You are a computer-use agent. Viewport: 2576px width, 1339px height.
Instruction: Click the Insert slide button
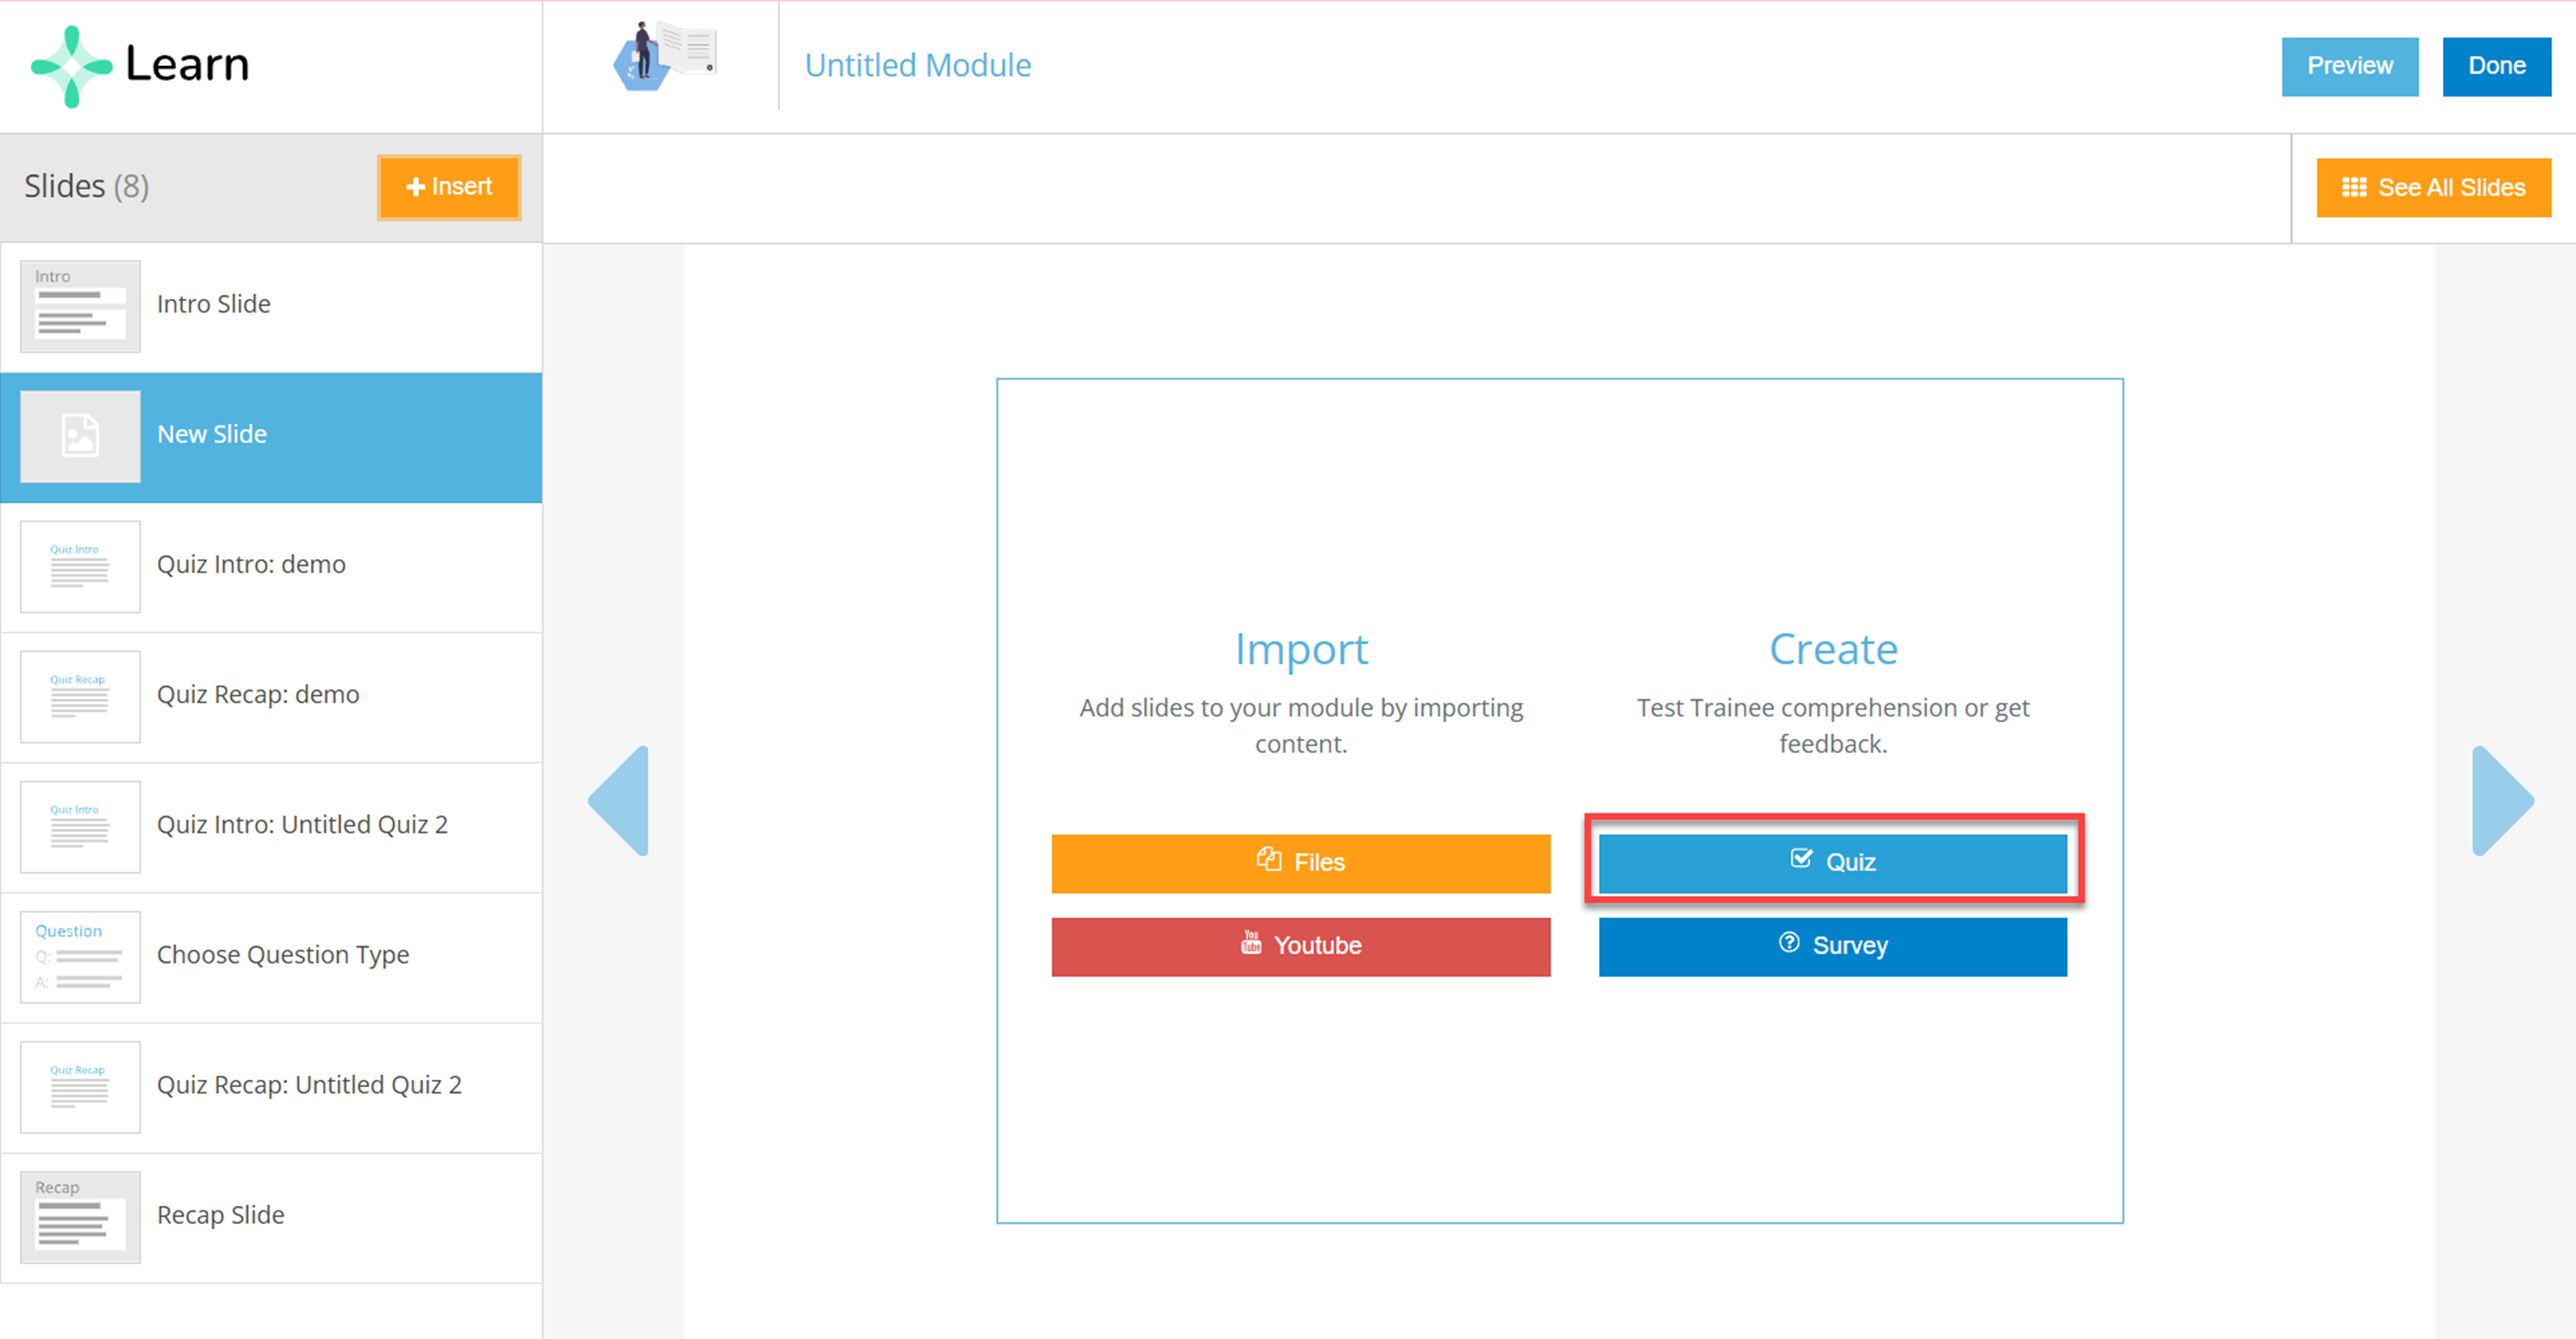coord(449,187)
